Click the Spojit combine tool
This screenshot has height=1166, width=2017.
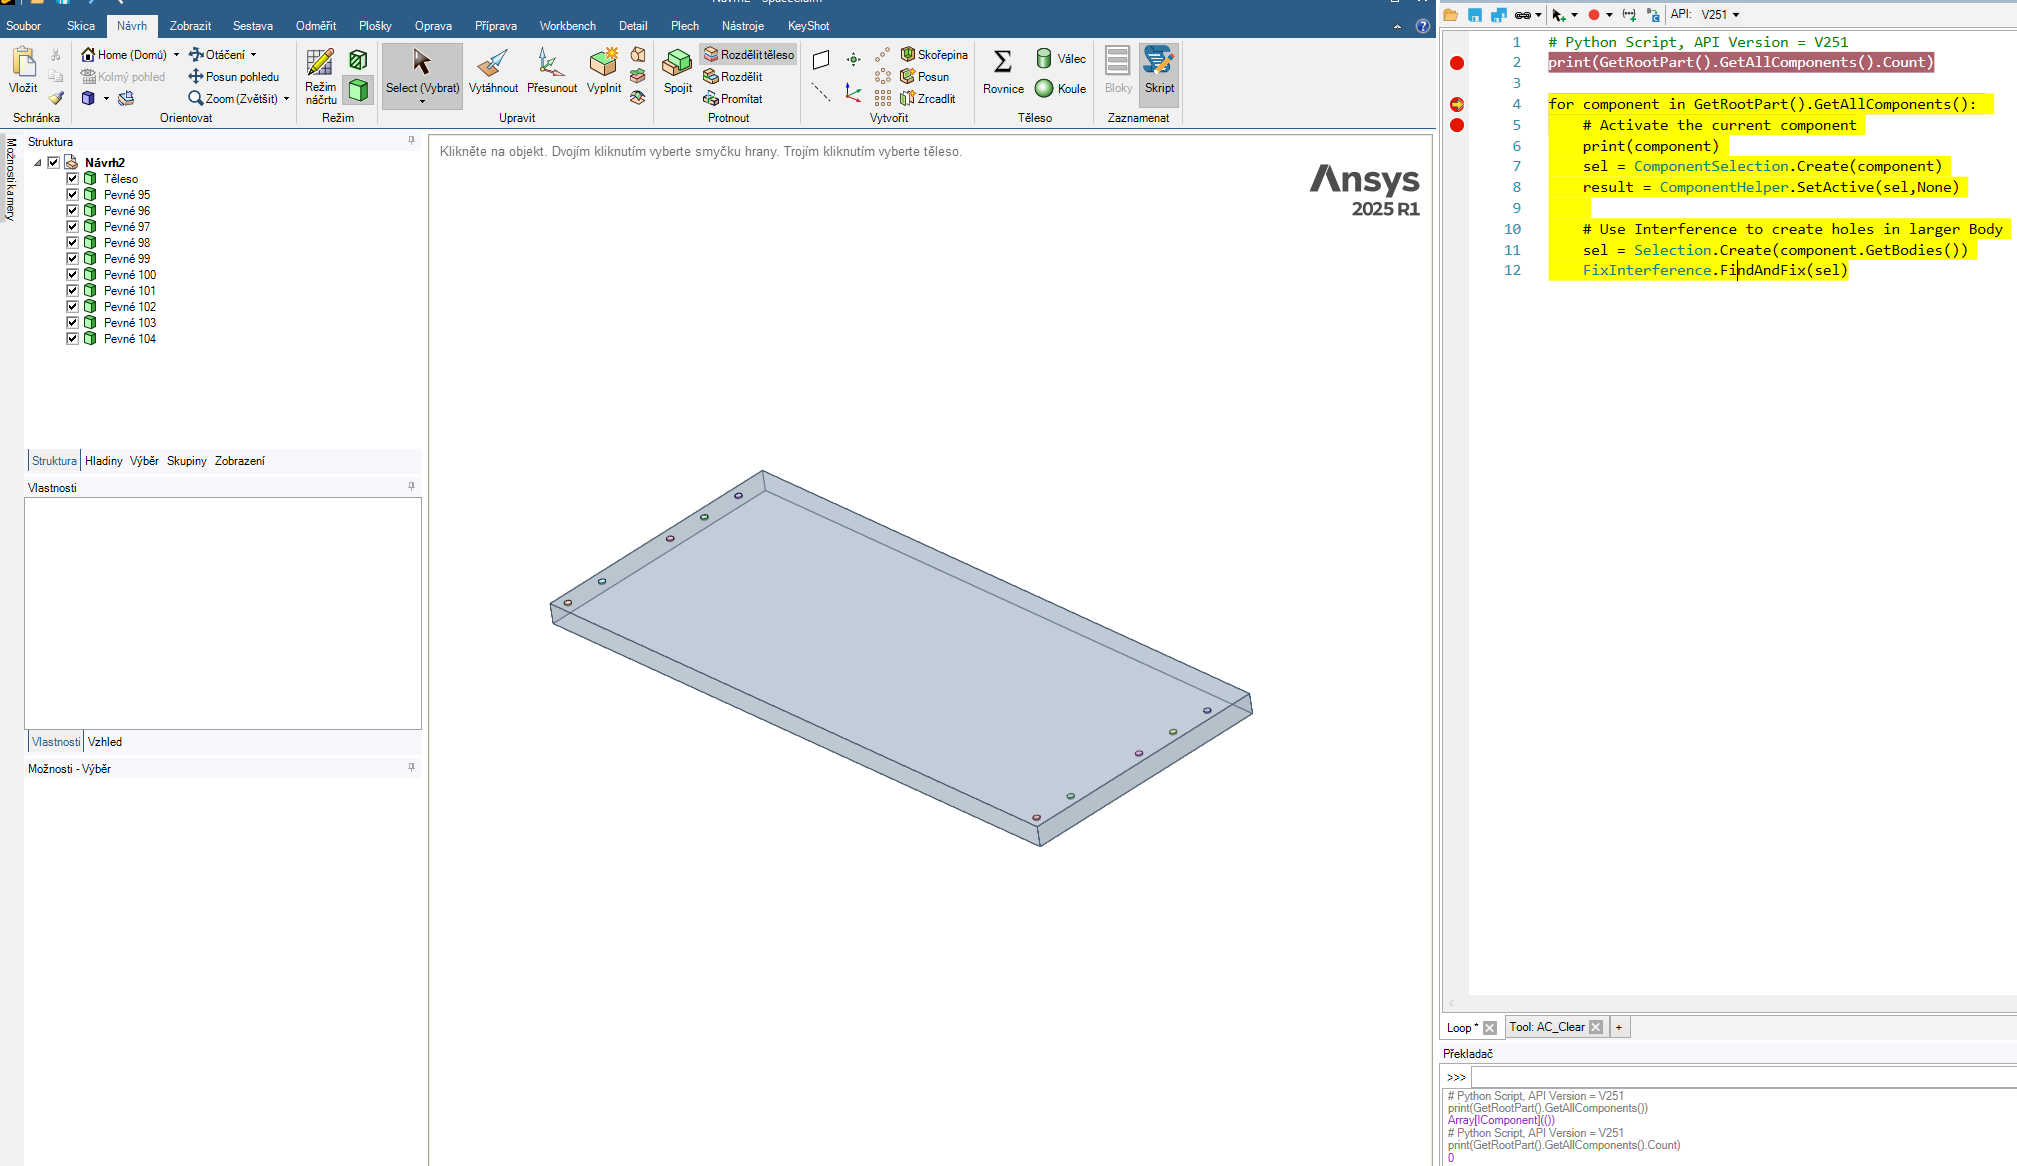click(x=678, y=70)
